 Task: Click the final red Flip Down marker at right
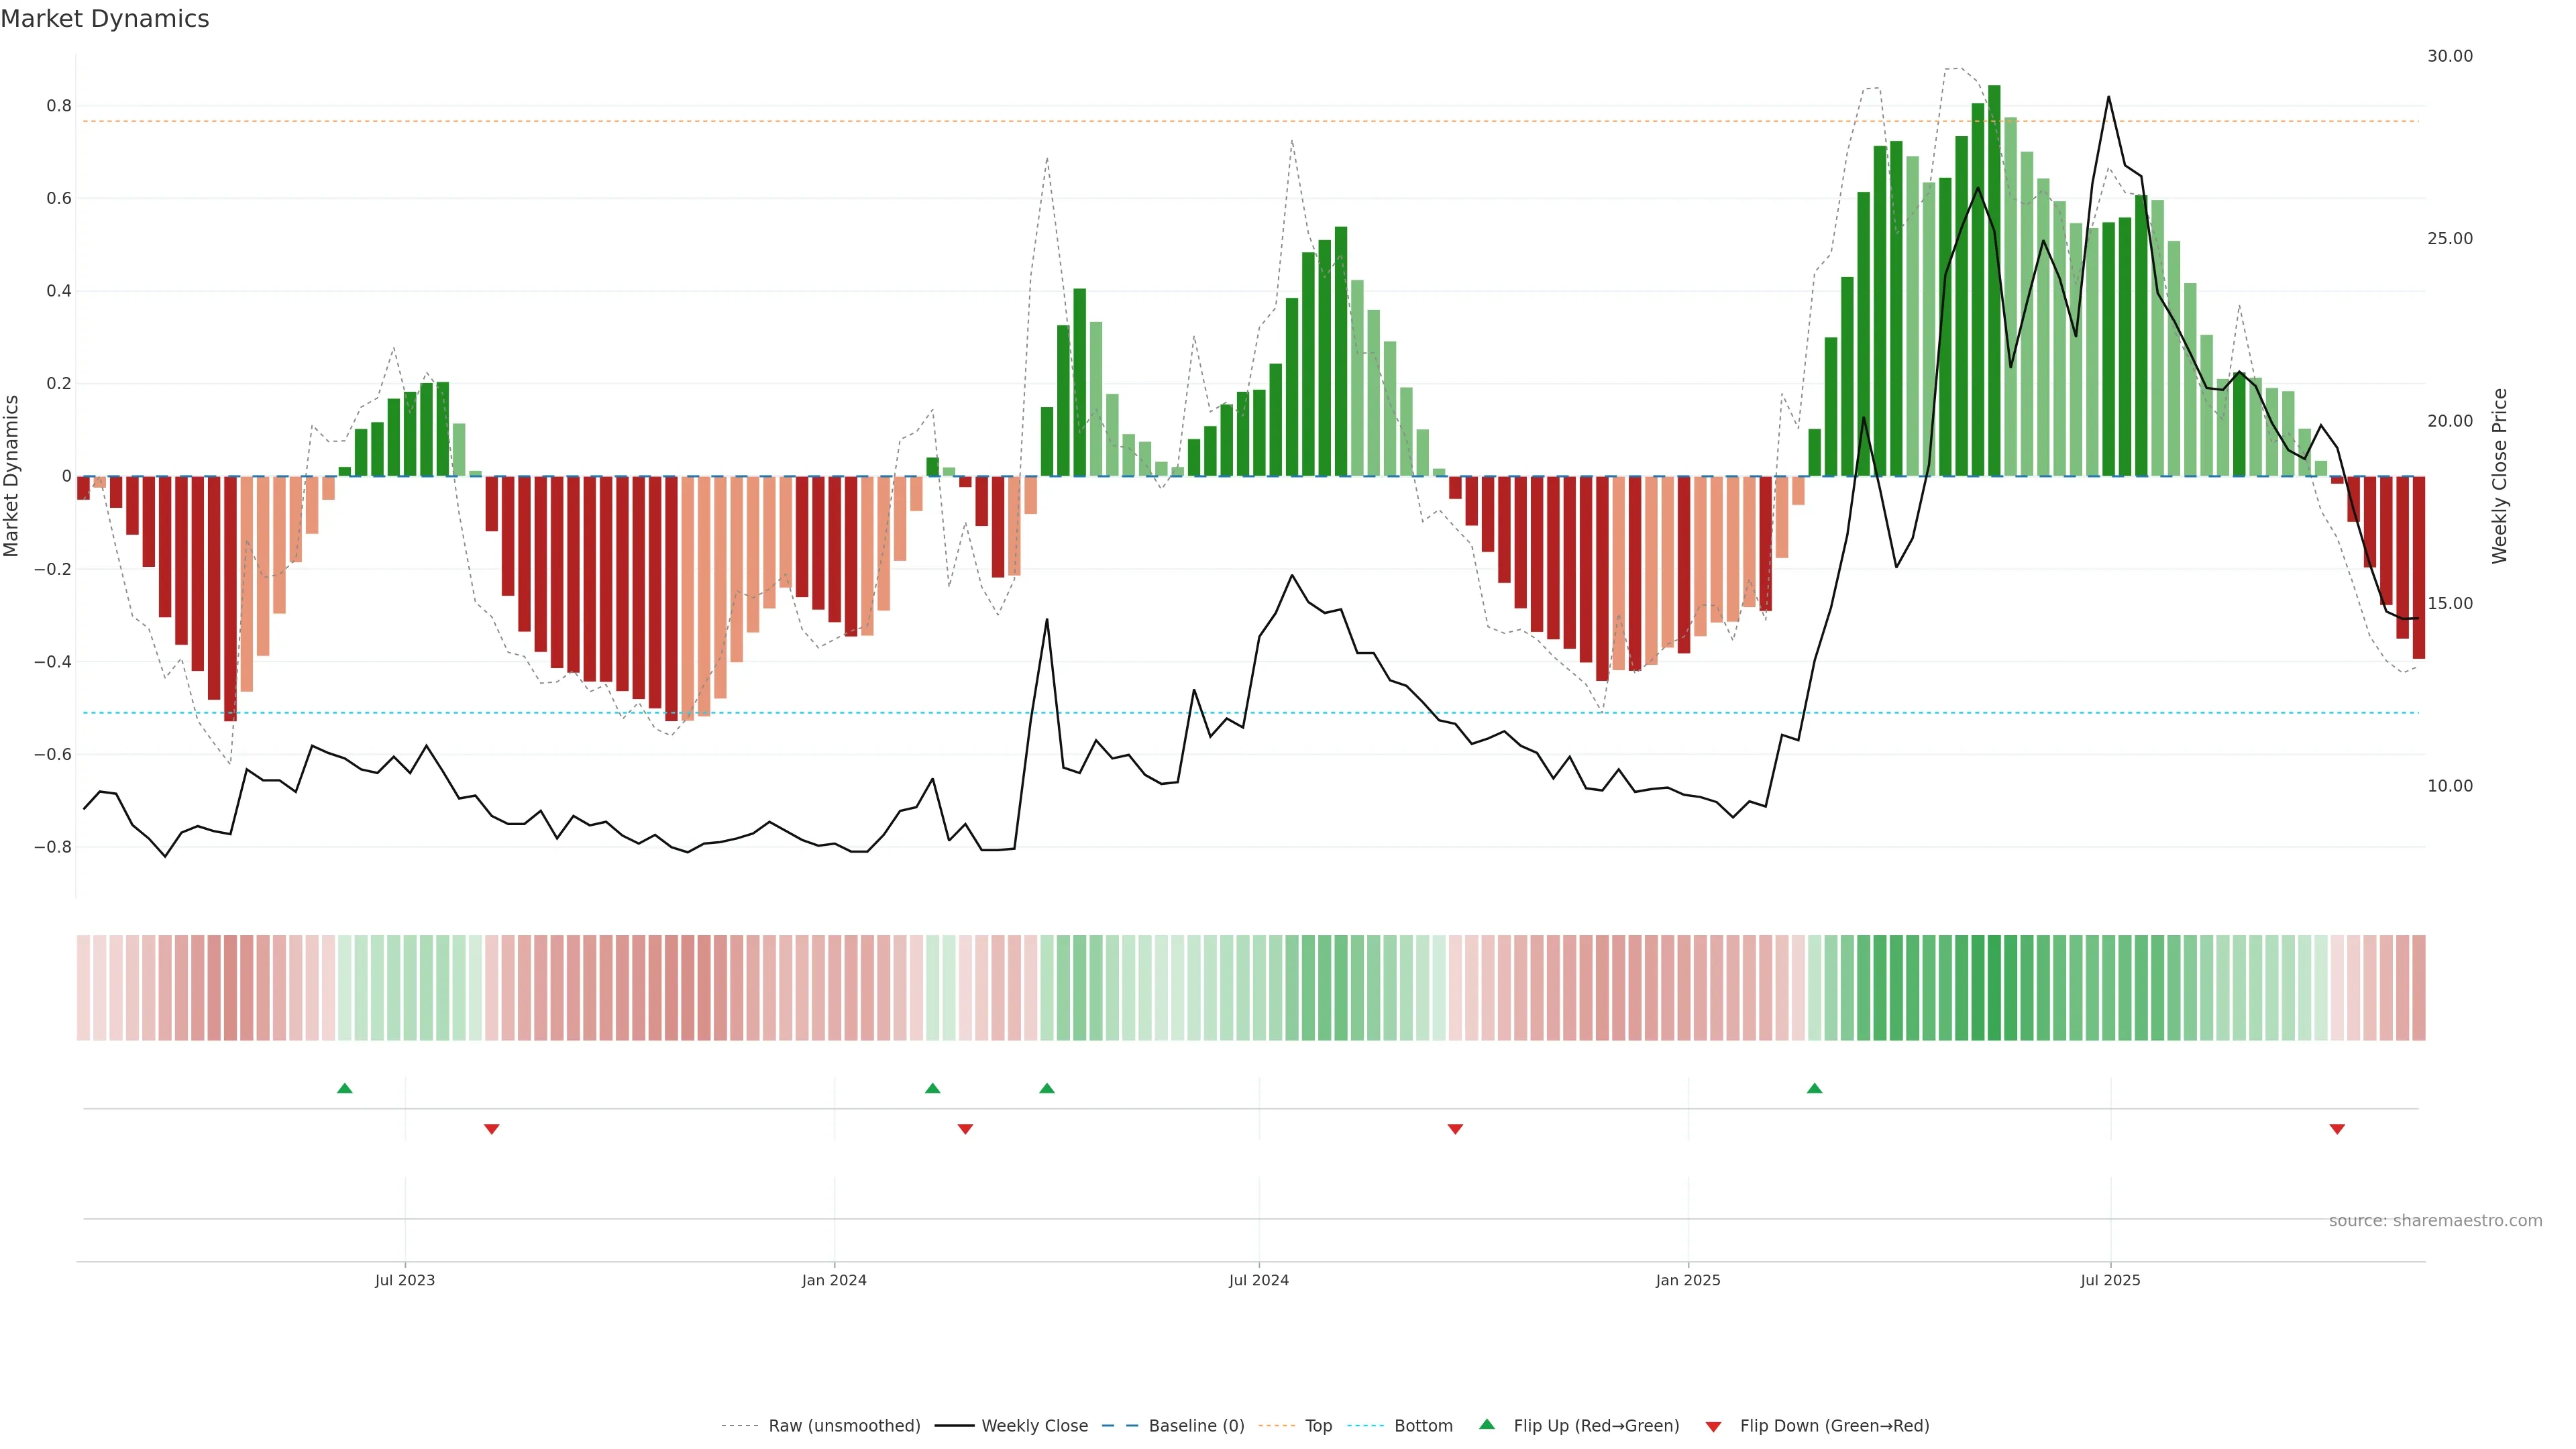point(2337,1129)
